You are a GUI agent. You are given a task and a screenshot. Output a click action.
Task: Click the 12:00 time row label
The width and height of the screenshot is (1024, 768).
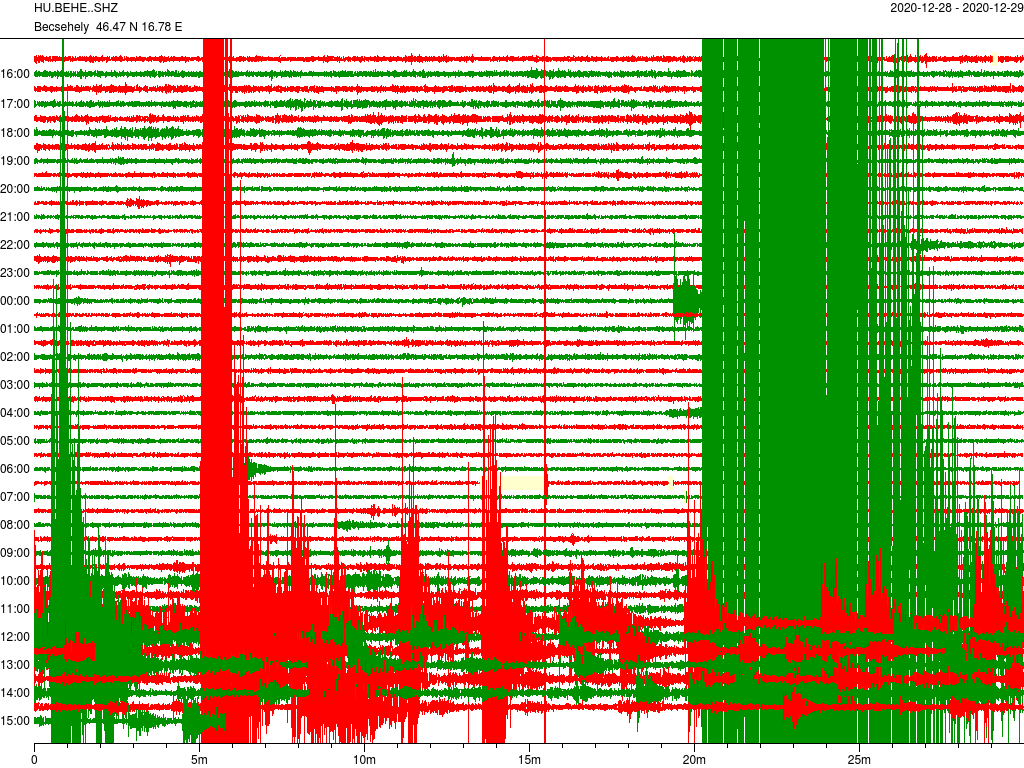[15, 636]
